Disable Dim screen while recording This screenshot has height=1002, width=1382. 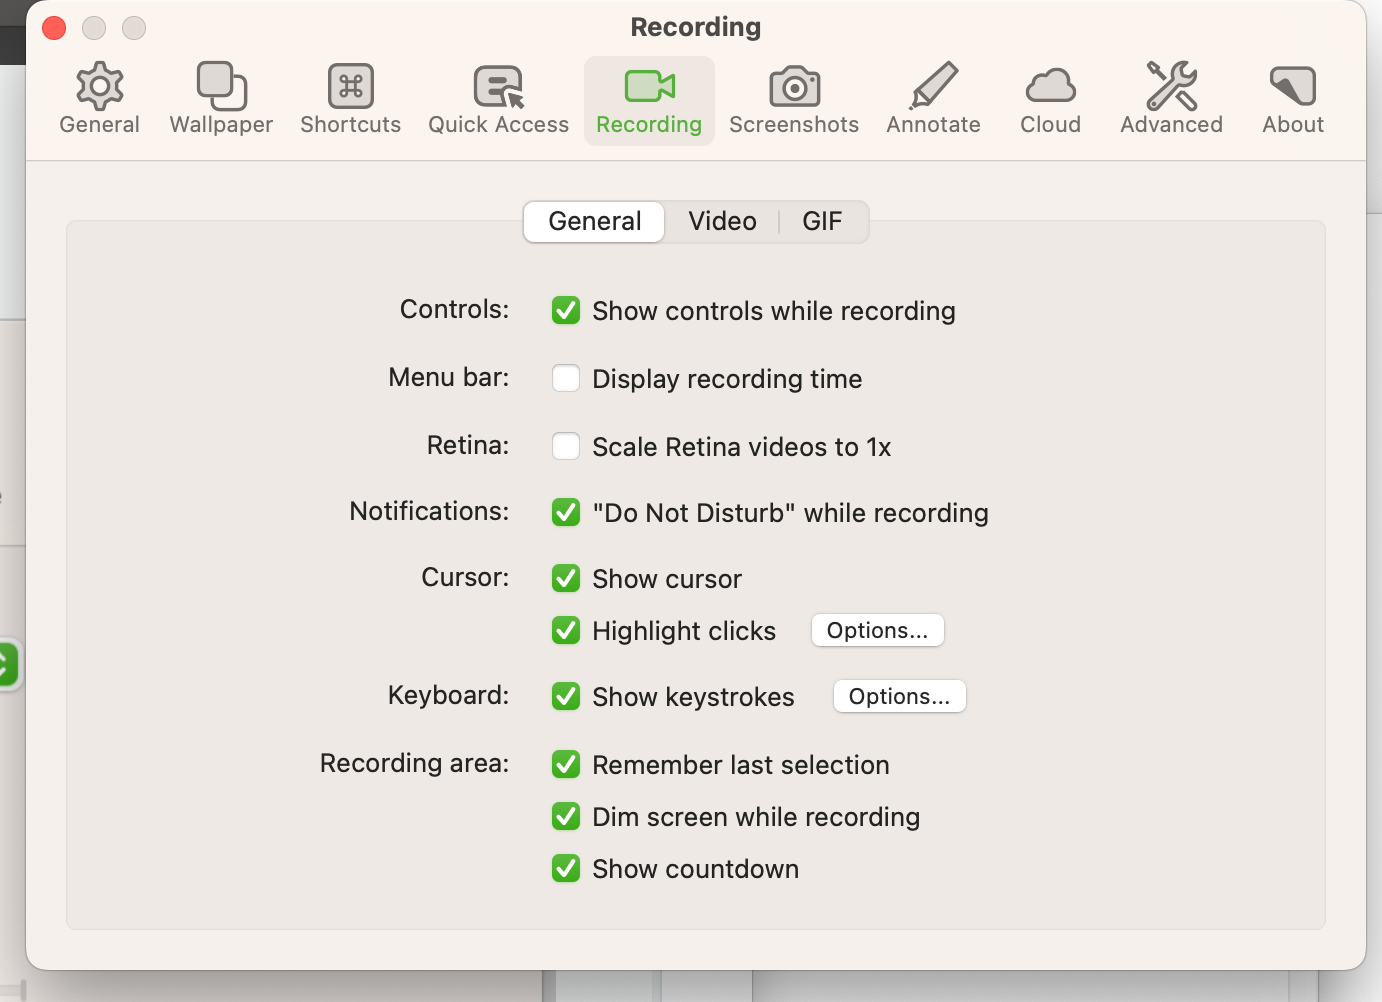point(566,816)
